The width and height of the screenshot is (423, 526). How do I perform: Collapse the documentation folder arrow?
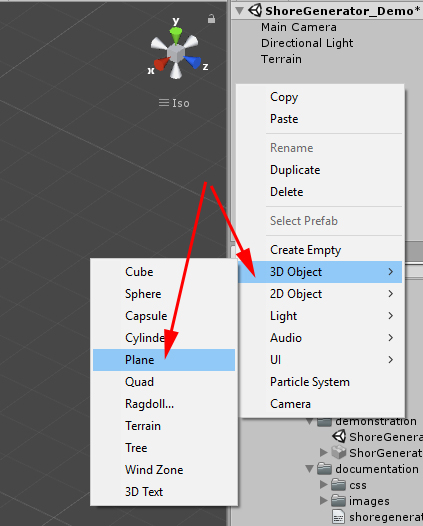310,469
